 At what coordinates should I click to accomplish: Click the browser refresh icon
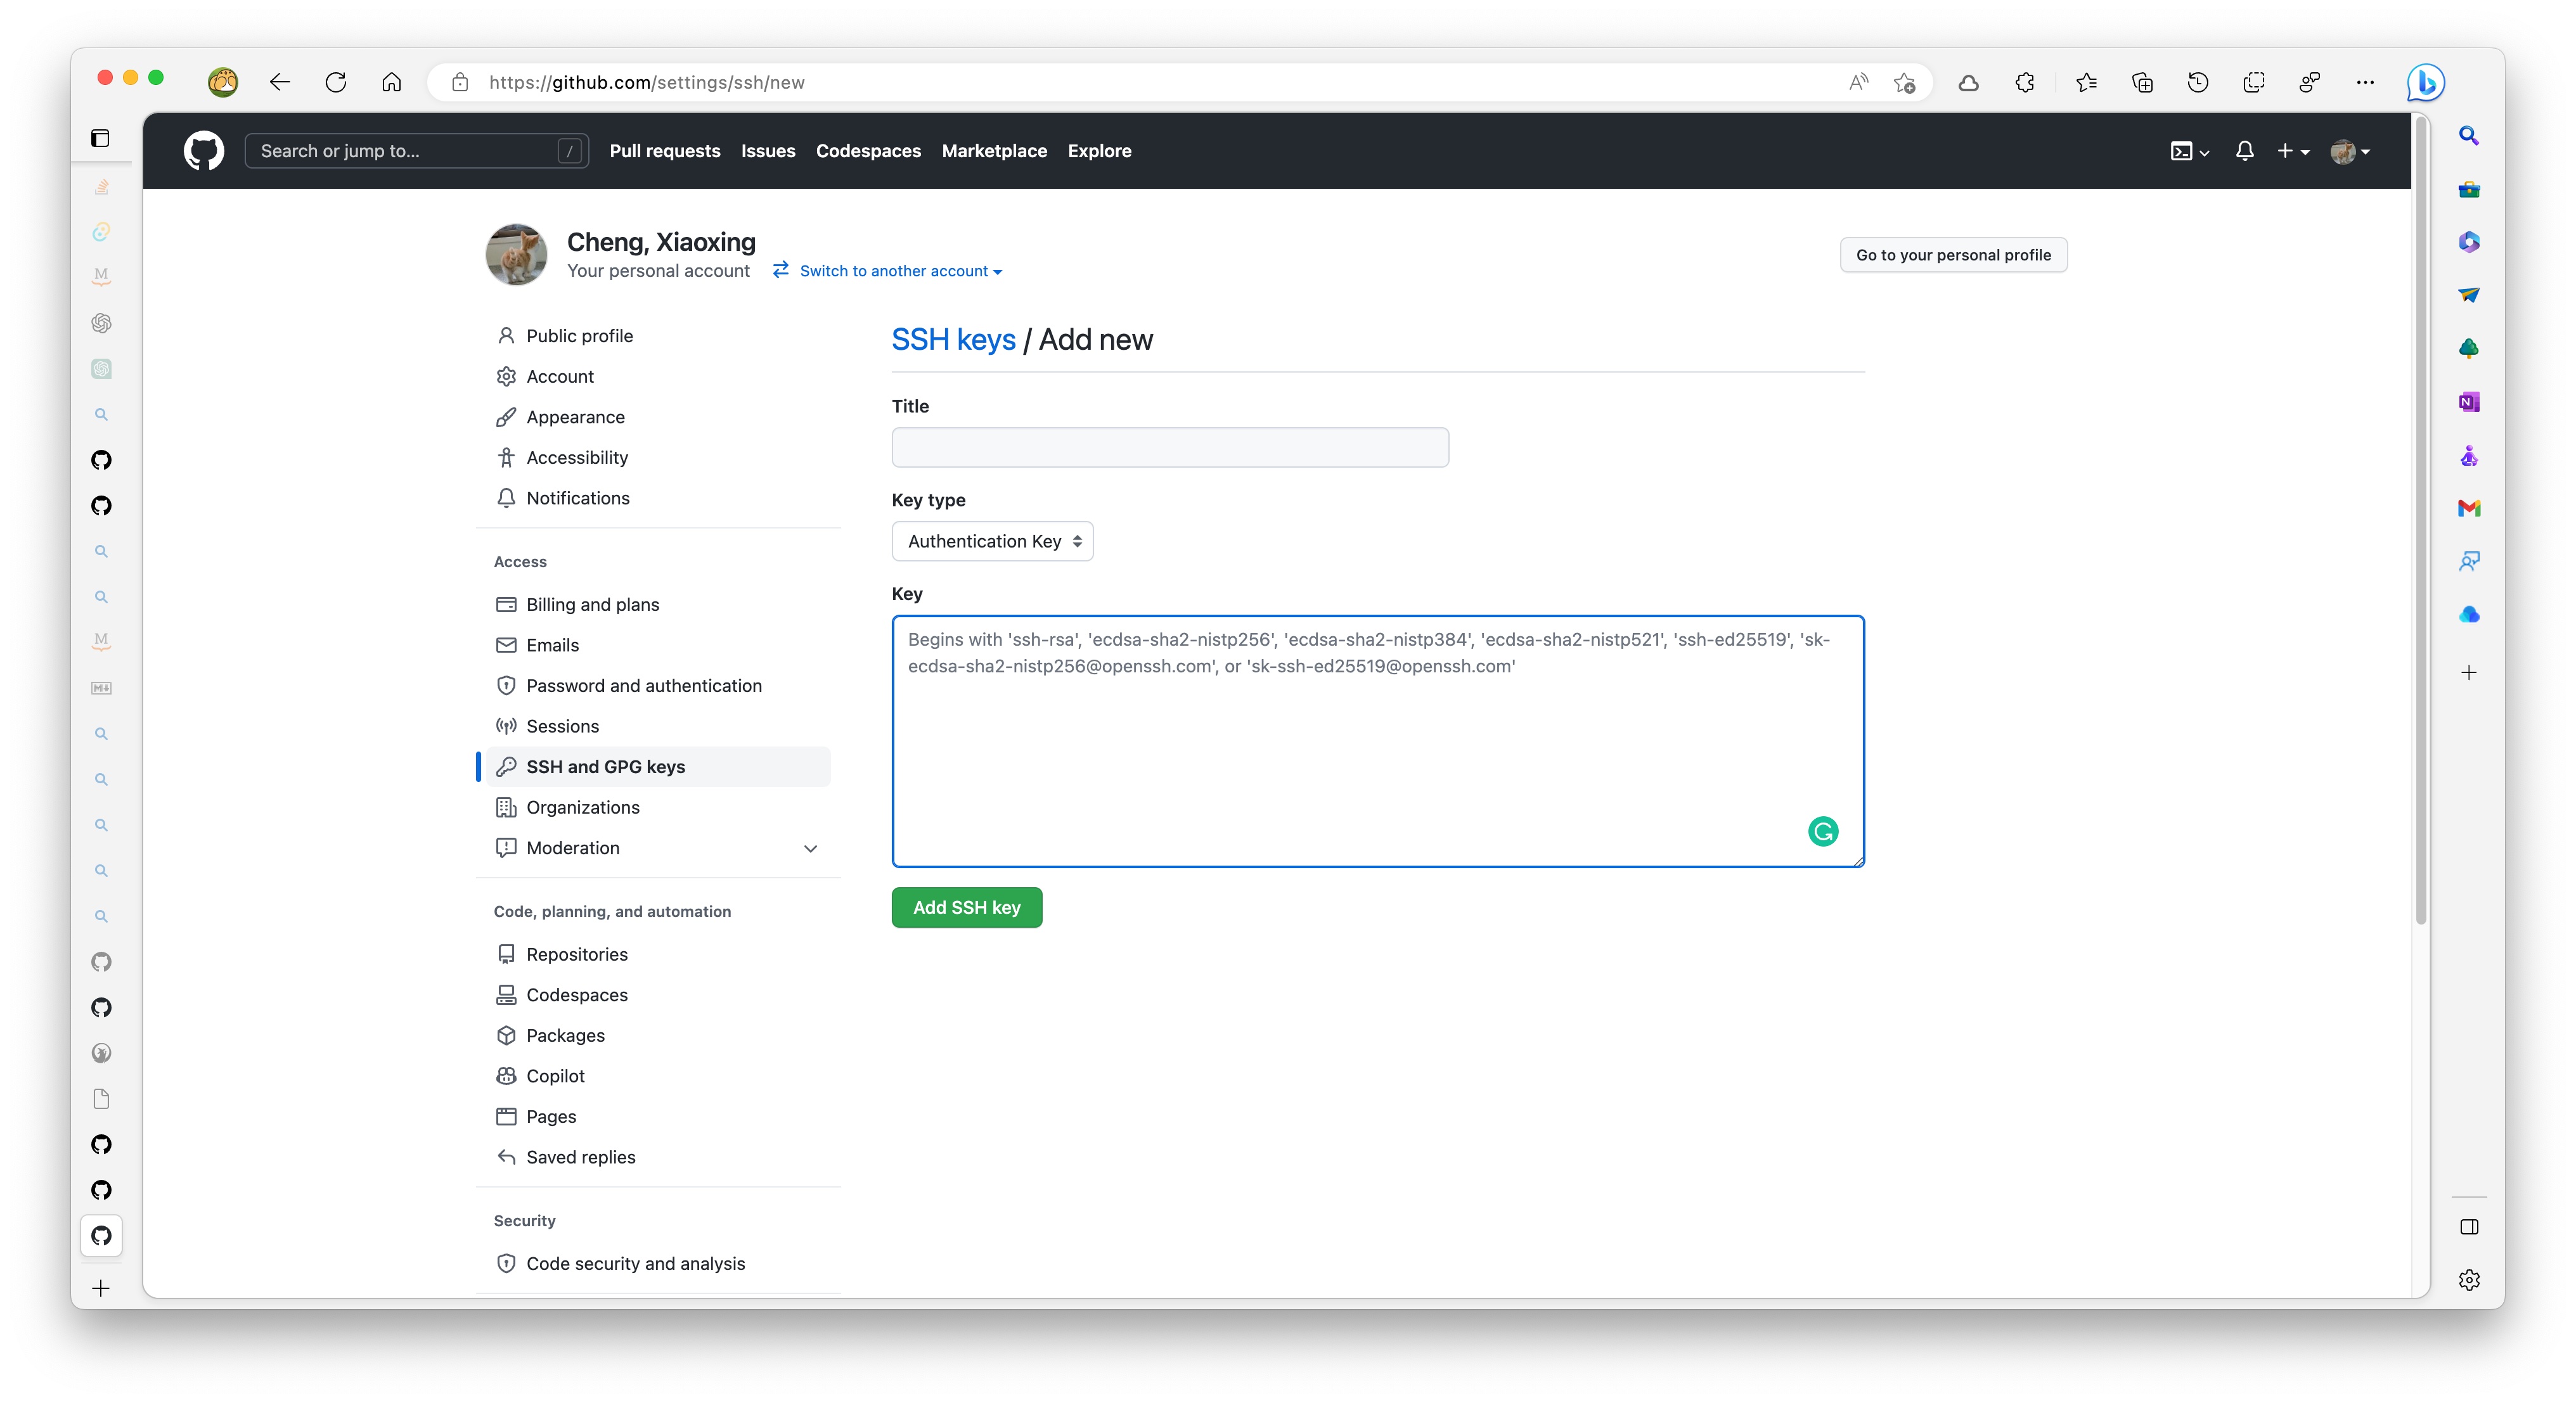pyautogui.click(x=336, y=82)
